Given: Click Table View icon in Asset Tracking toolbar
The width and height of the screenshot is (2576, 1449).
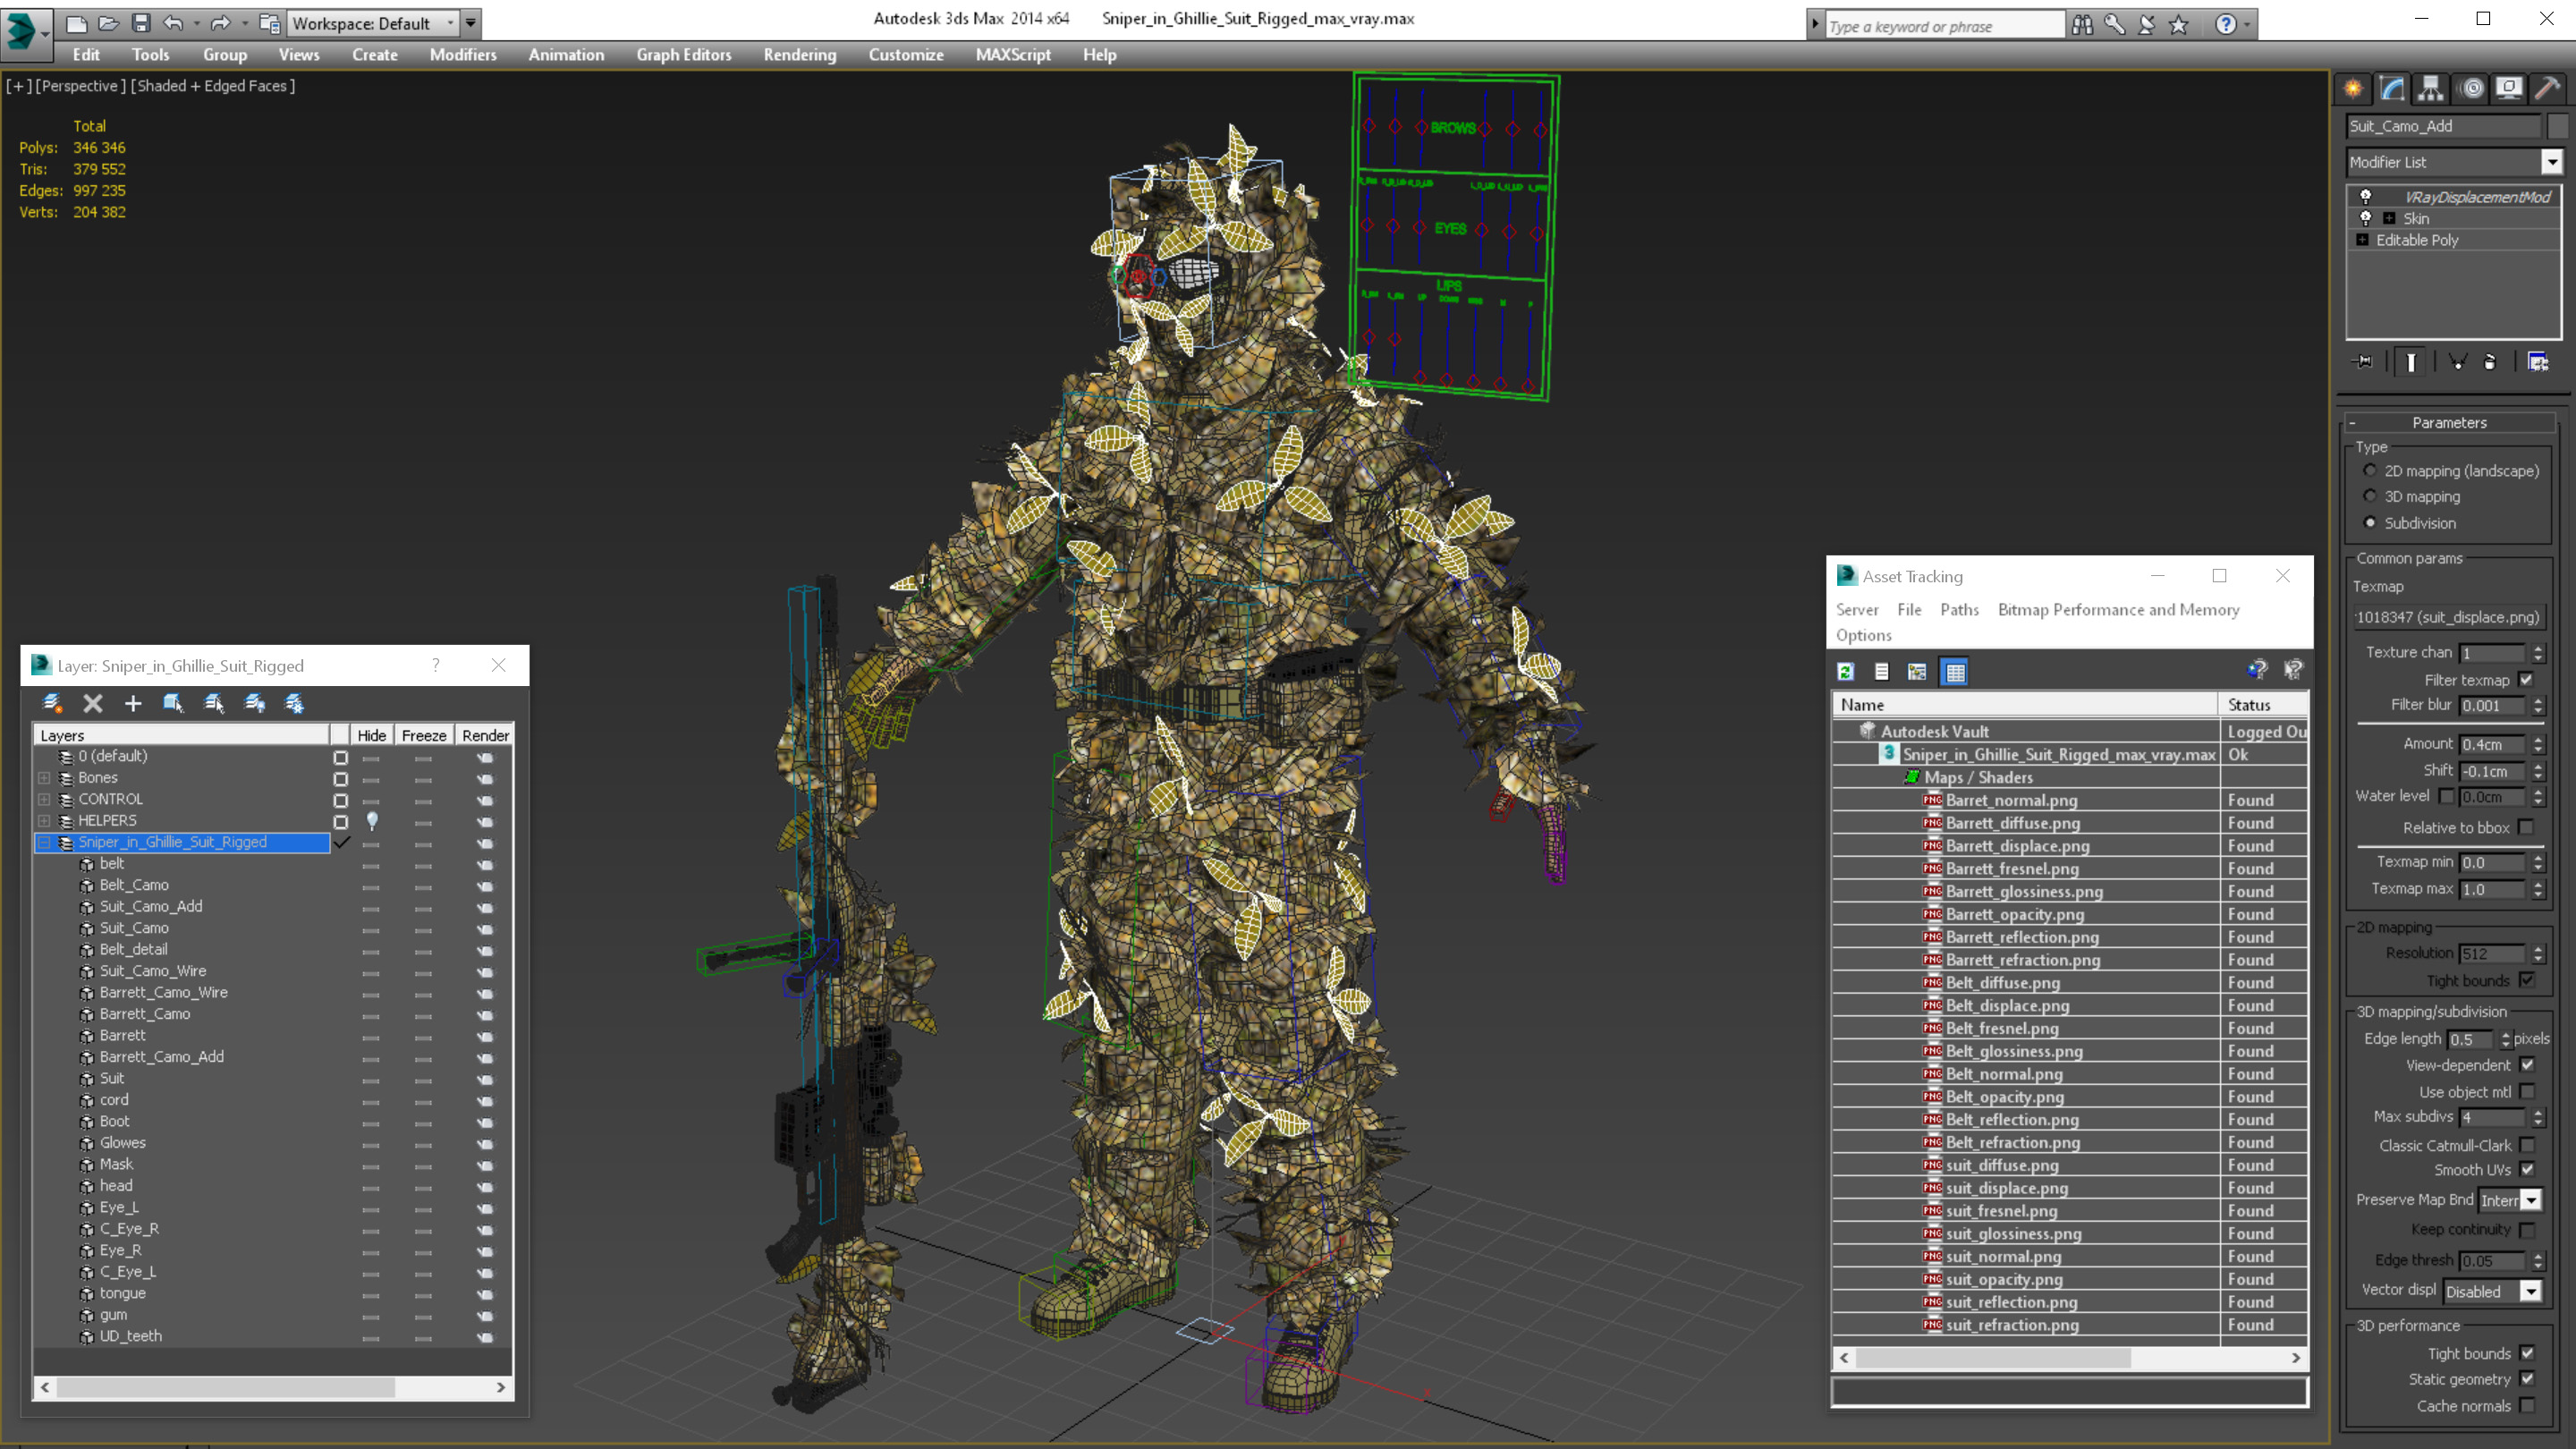Looking at the screenshot, I should click(x=1955, y=671).
